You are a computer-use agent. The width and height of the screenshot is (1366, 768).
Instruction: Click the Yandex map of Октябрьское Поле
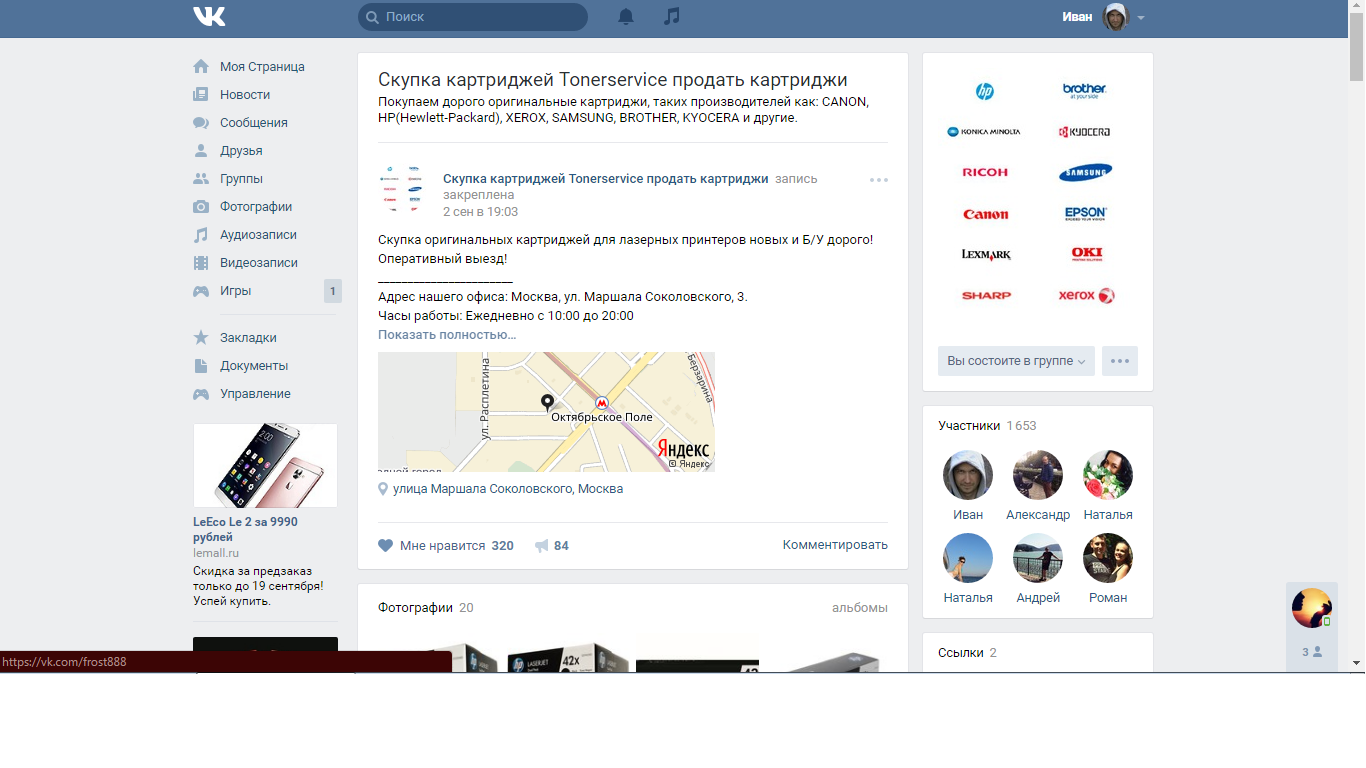click(546, 412)
